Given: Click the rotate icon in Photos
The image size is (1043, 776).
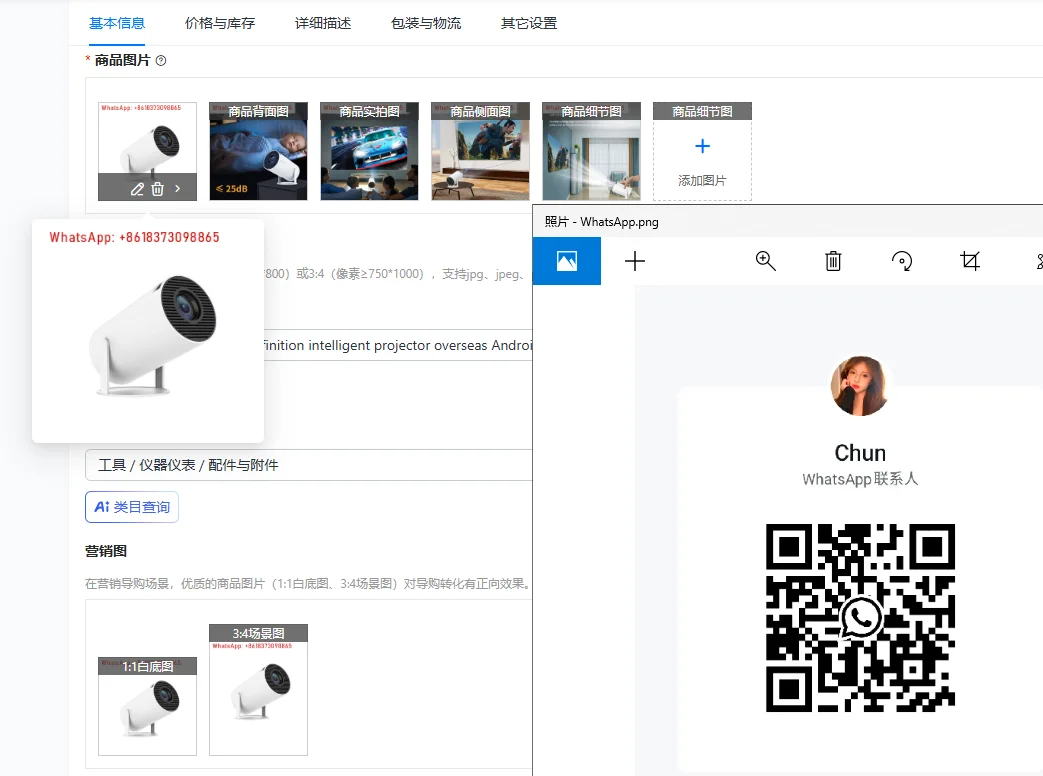Looking at the screenshot, I should [902, 261].
